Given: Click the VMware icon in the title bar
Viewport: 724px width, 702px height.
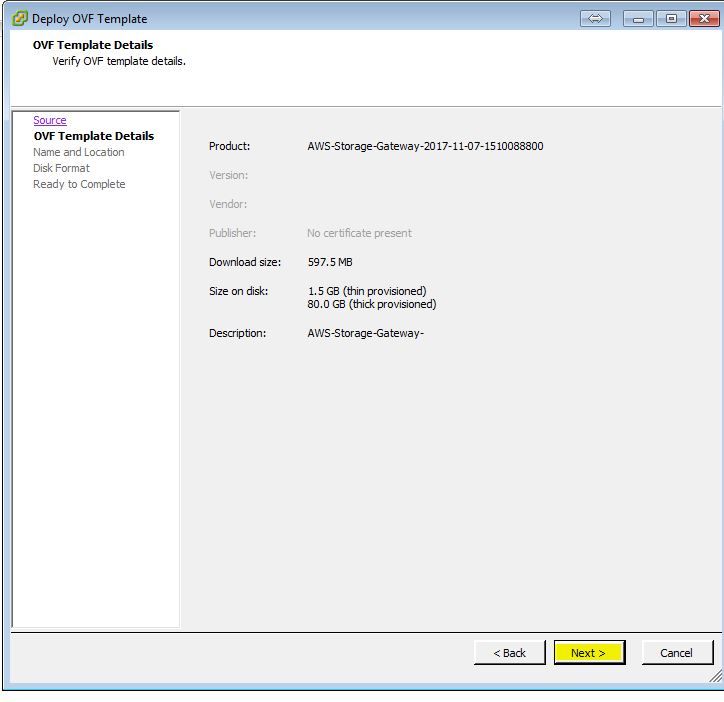Looking at the screenshot, I should [19, 18].
